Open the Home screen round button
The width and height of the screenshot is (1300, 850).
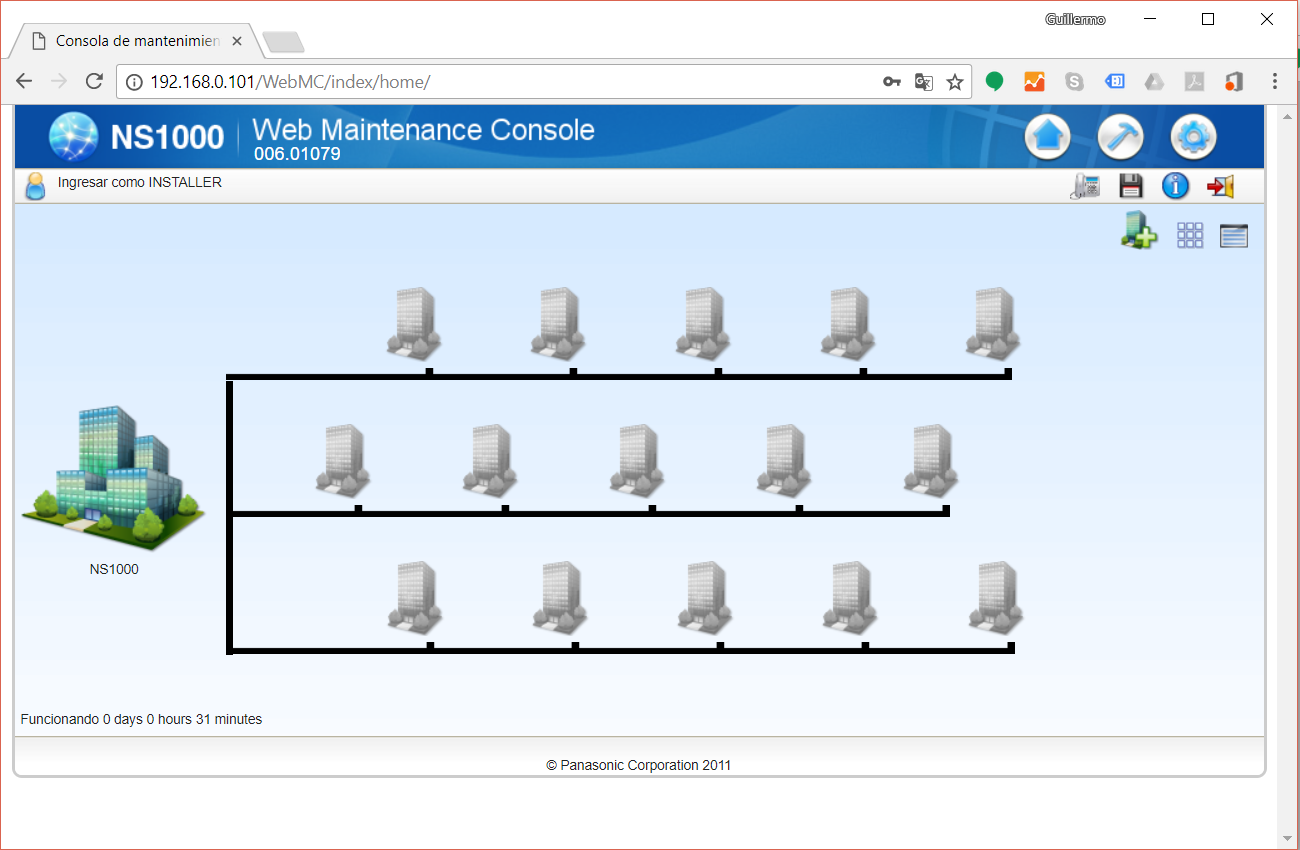click(1047, 137)
